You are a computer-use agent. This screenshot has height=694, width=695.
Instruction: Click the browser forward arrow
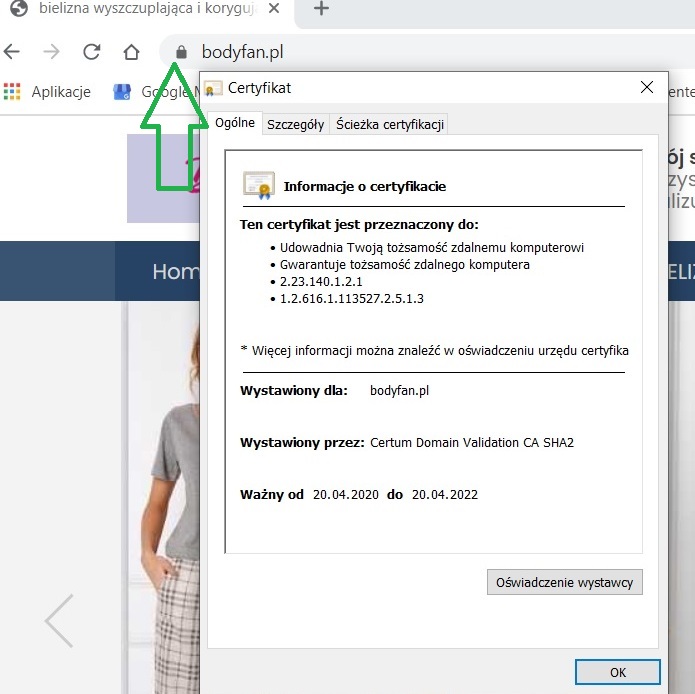pyautogui.click(x=51, y=52)
